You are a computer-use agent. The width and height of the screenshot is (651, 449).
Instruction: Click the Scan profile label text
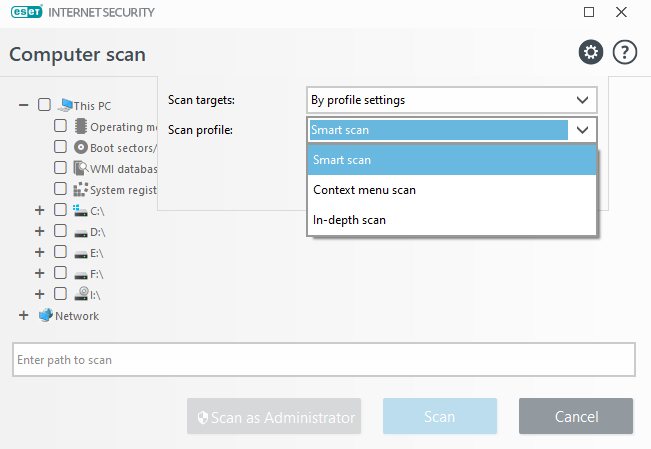pos(200,130)
